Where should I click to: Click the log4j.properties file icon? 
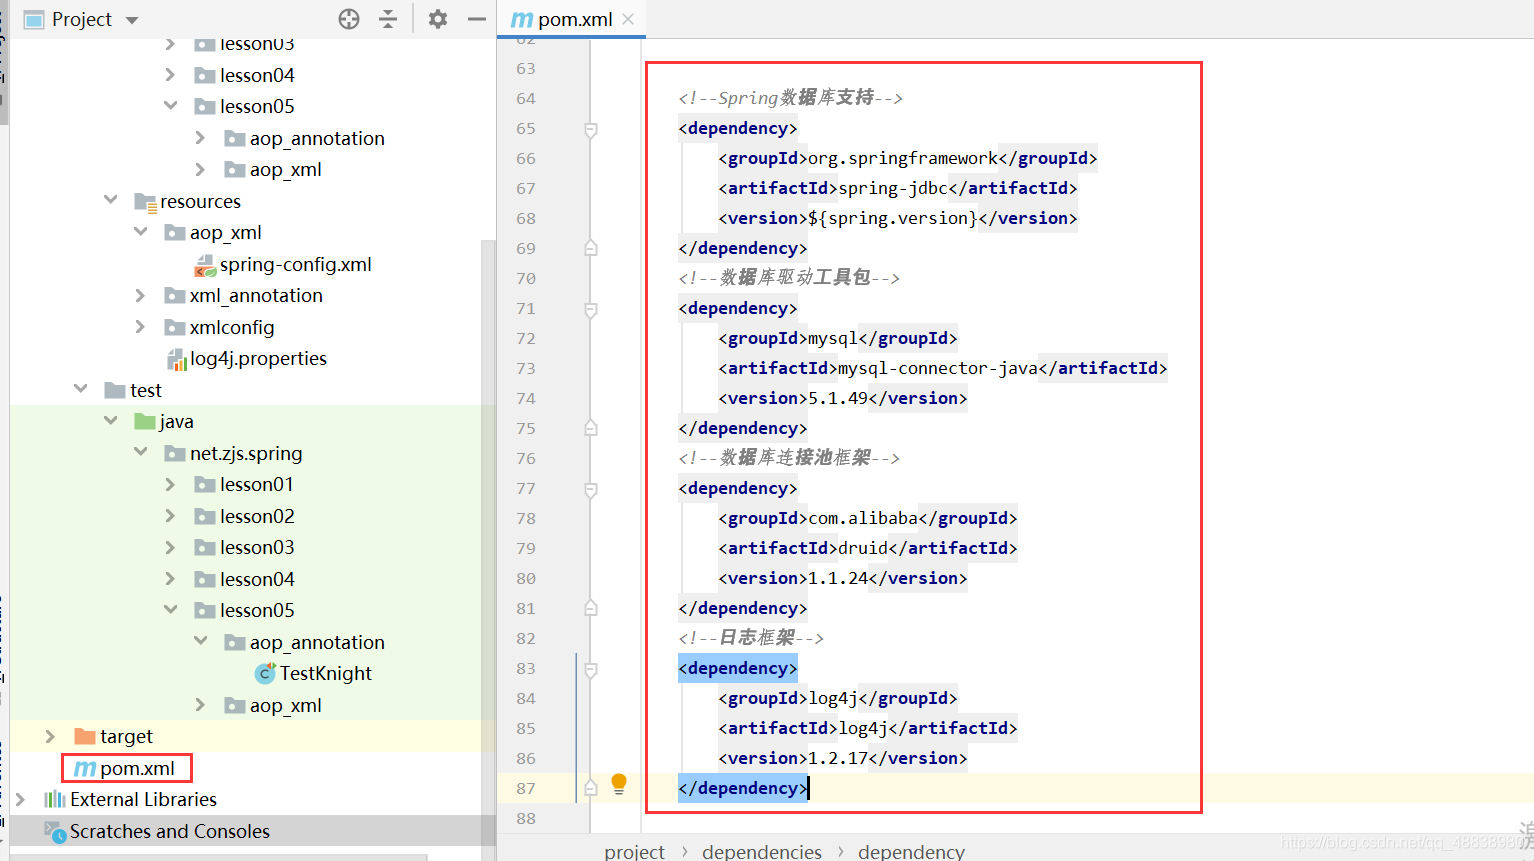coord(176,359)
